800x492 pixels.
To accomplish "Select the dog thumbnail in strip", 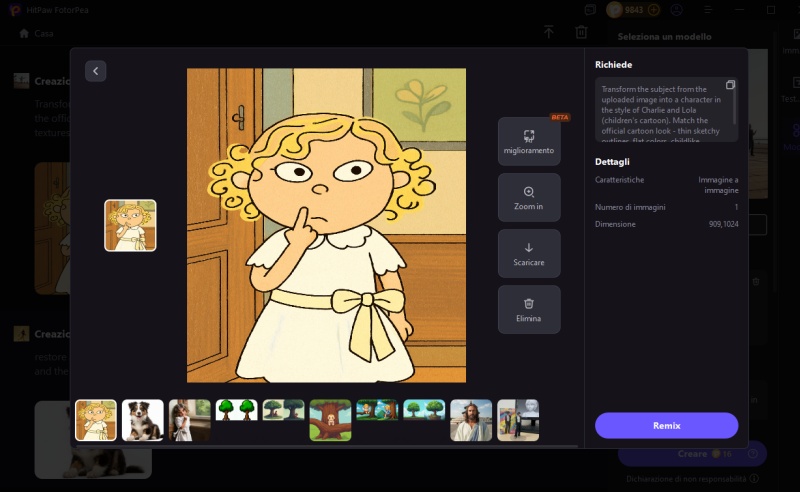I will [143, 420].
